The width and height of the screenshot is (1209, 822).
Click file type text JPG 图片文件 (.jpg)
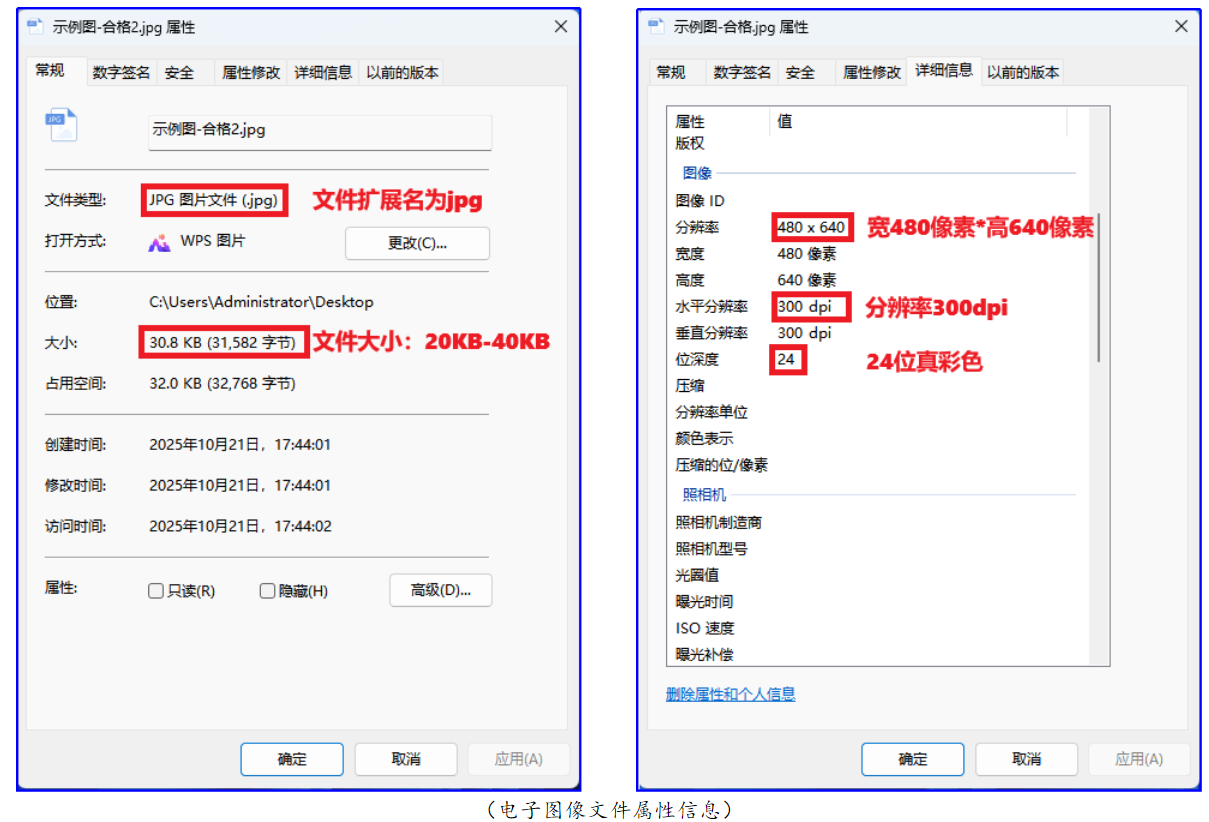click(x=213, y=200)
